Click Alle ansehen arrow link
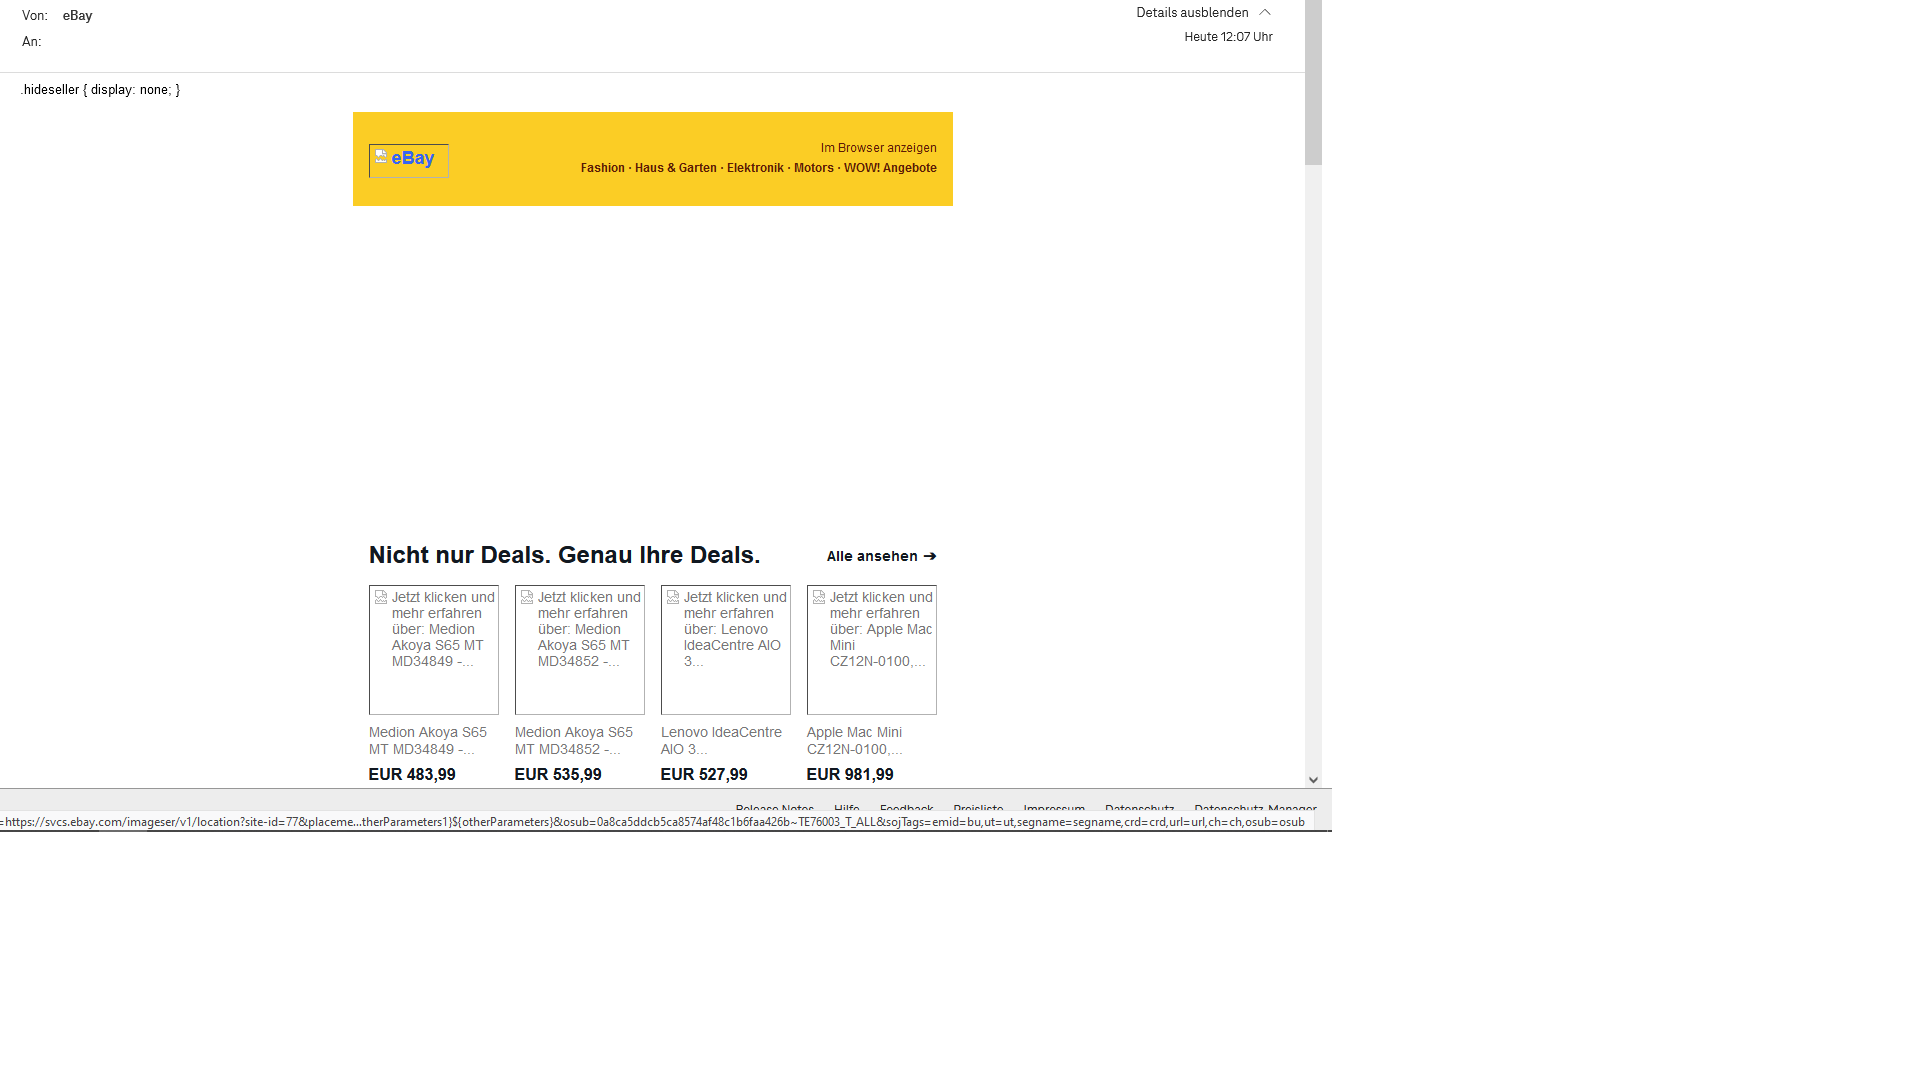The image size is (1920, 1080). [x=881, y=556]
